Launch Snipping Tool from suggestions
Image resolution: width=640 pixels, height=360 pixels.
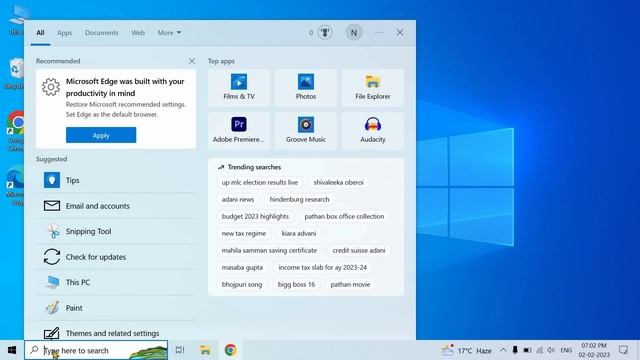point(116,231)
